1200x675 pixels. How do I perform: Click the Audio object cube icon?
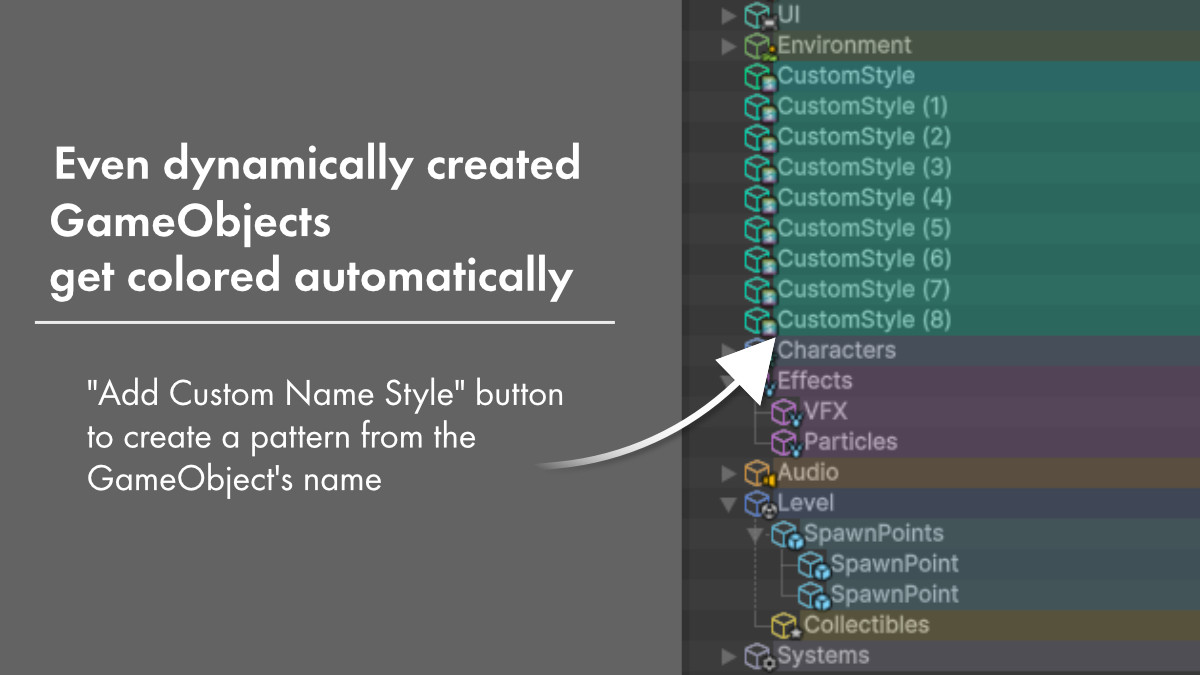[760, 473]
